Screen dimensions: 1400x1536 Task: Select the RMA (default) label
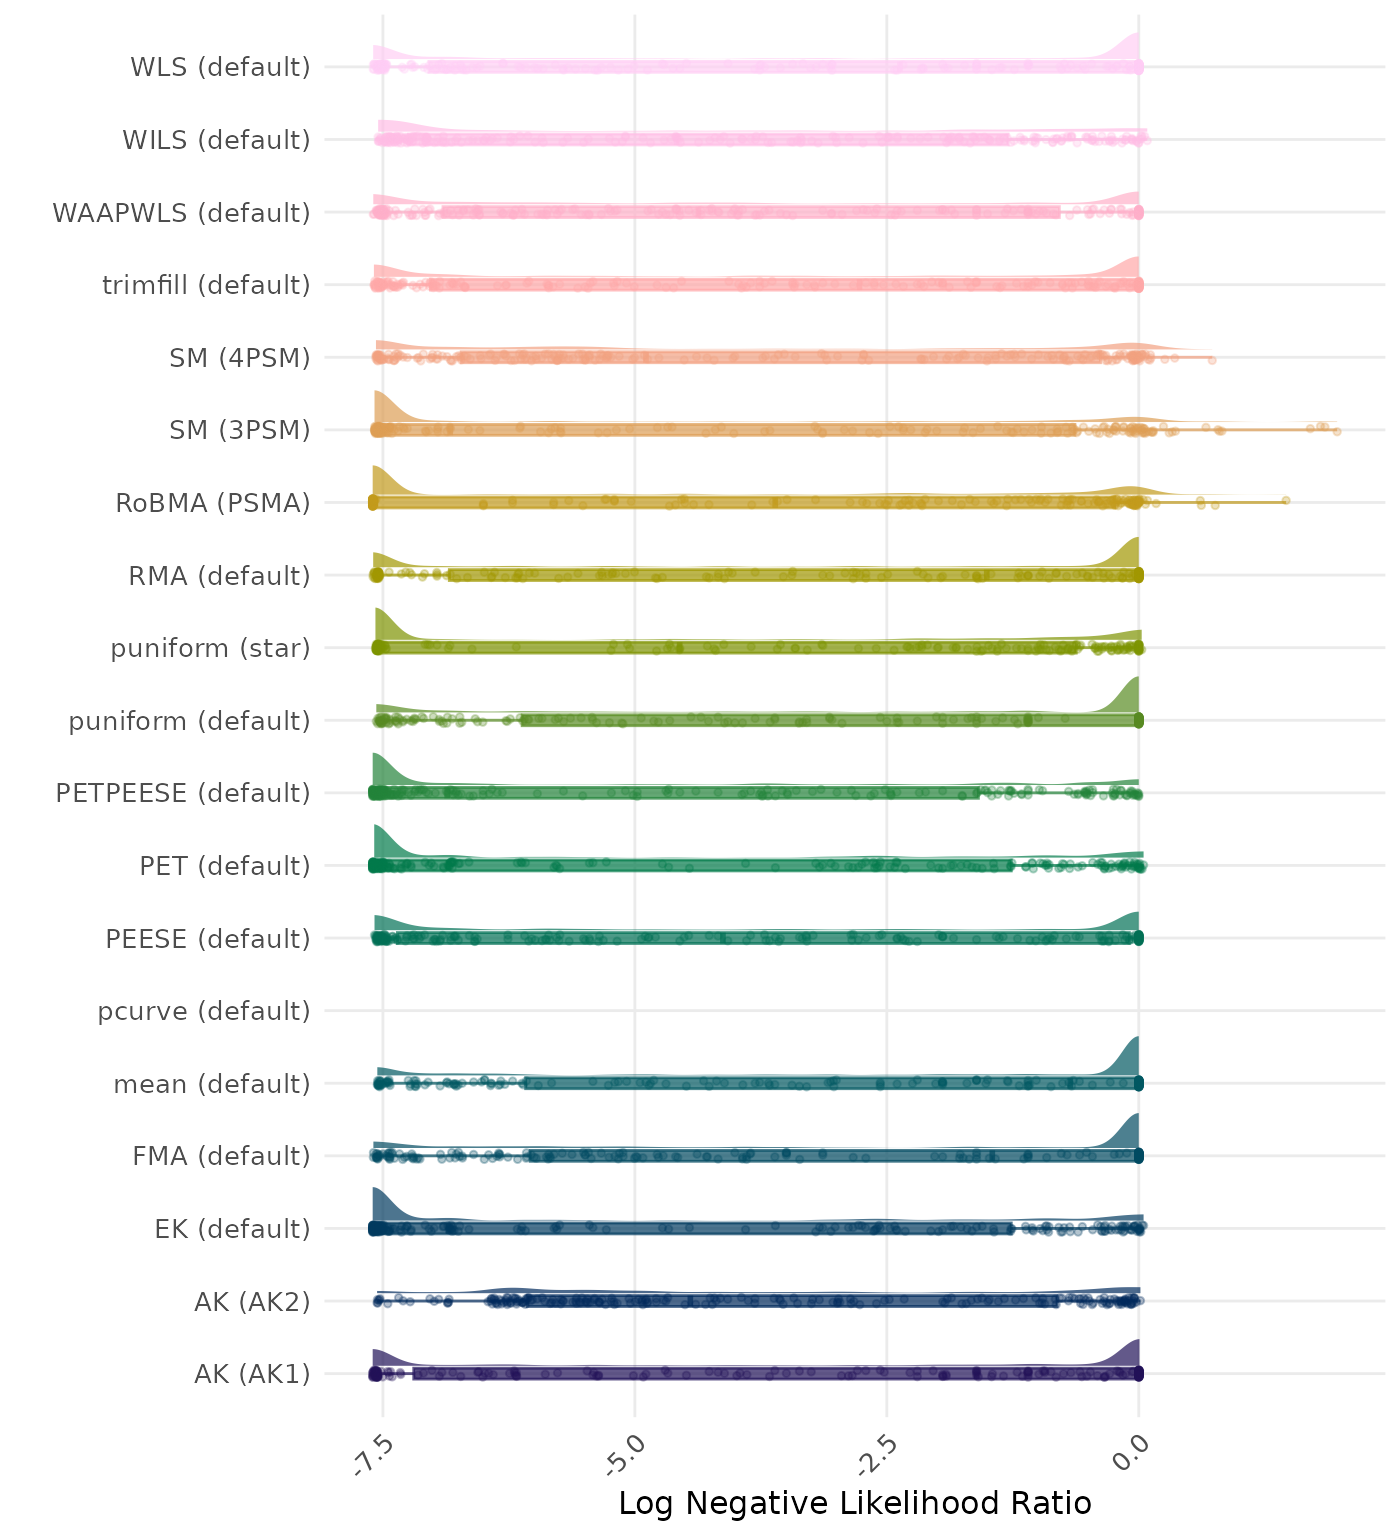(219, 576)
